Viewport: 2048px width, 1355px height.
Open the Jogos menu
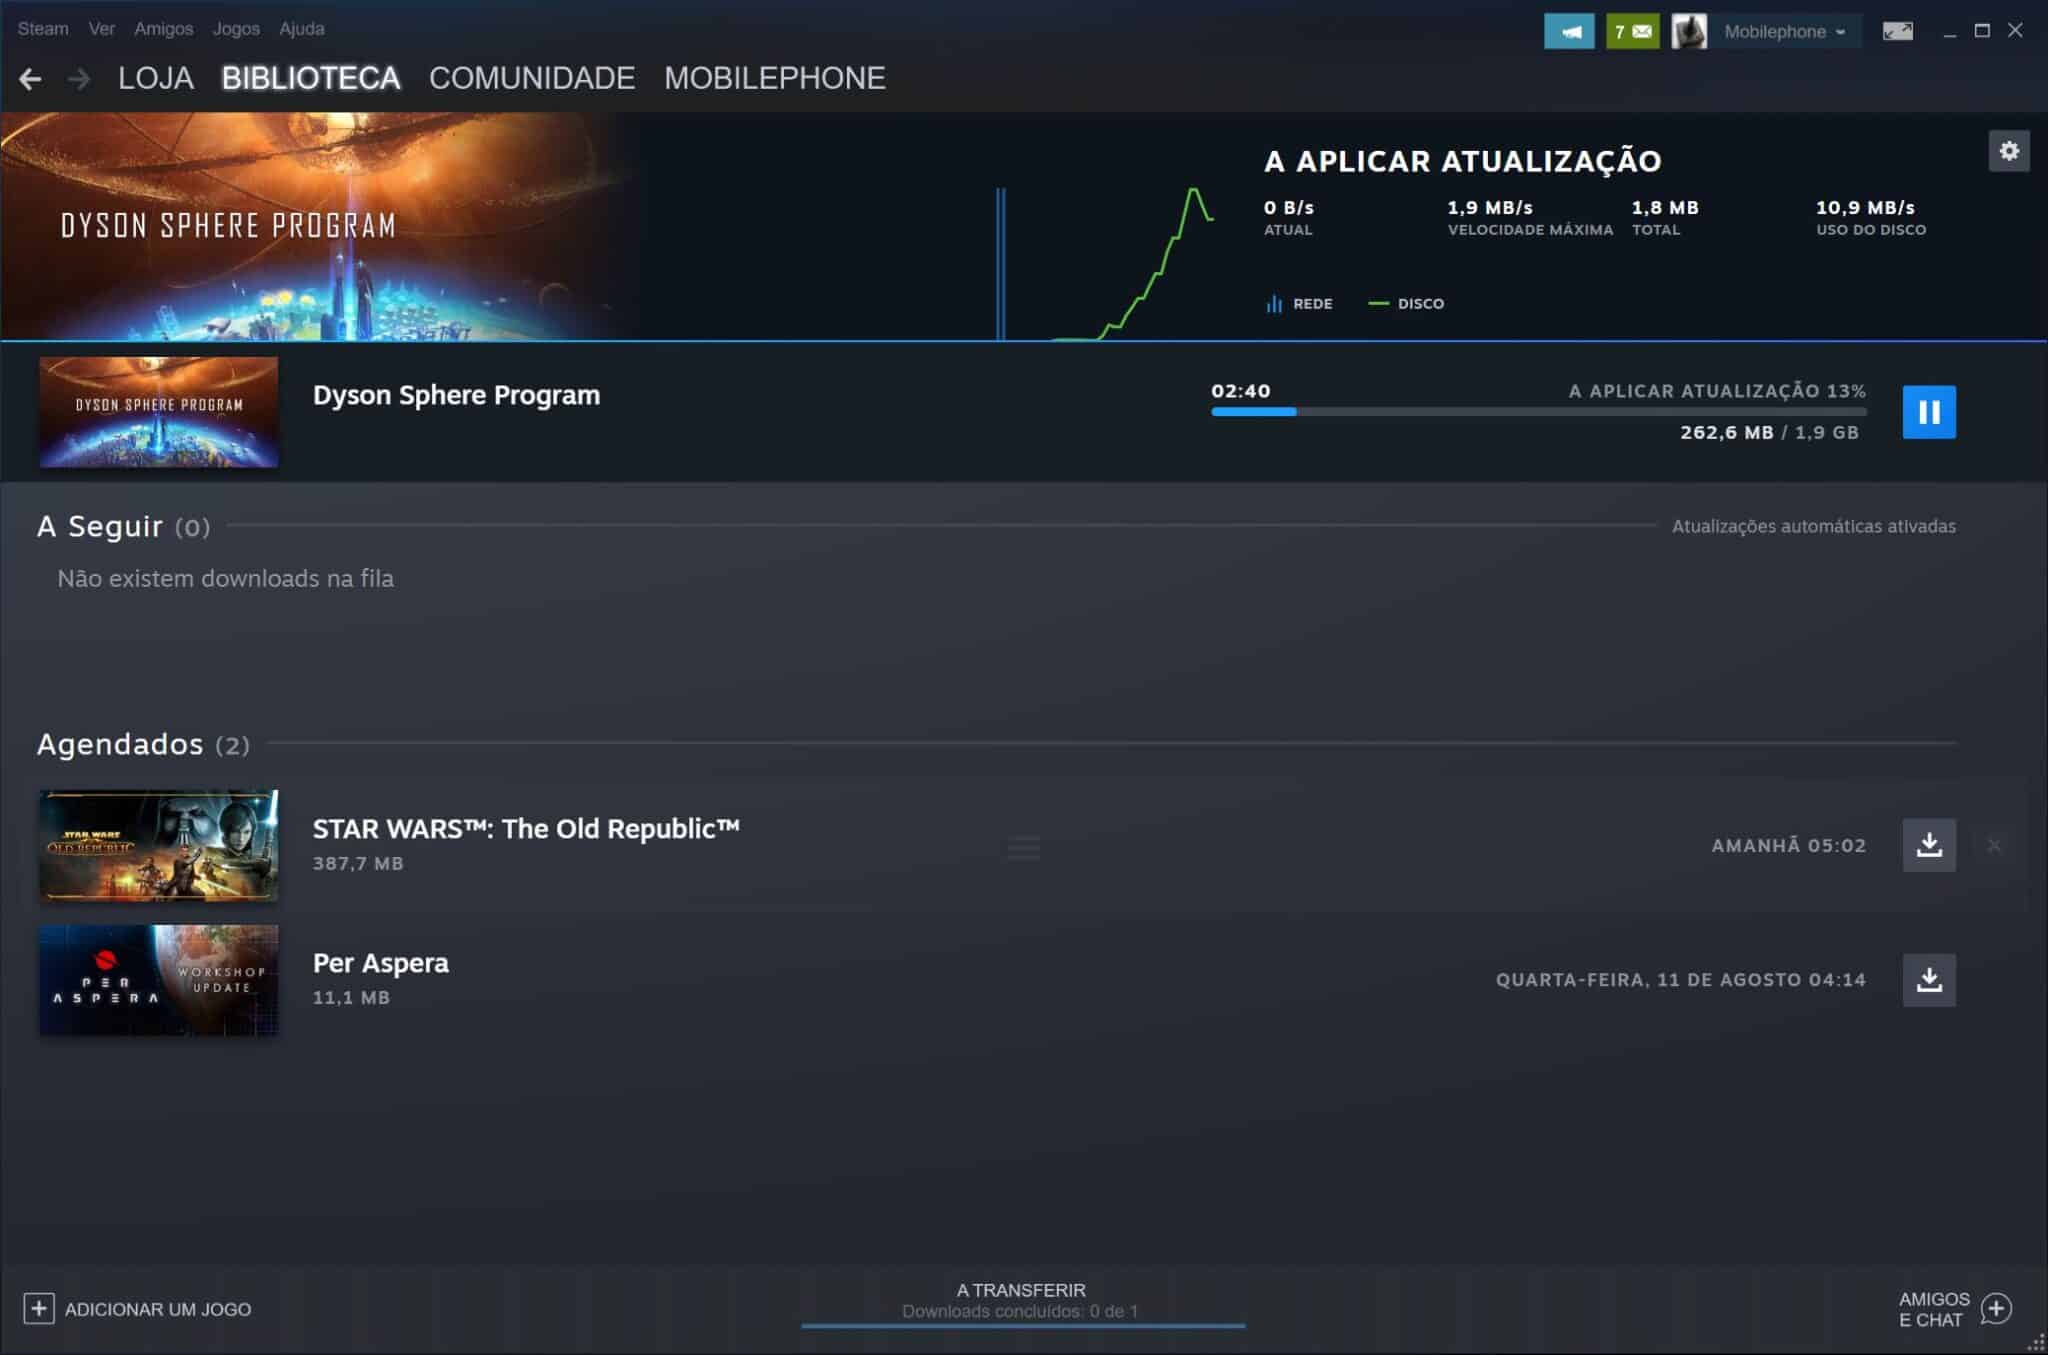(x=236, y=28)
